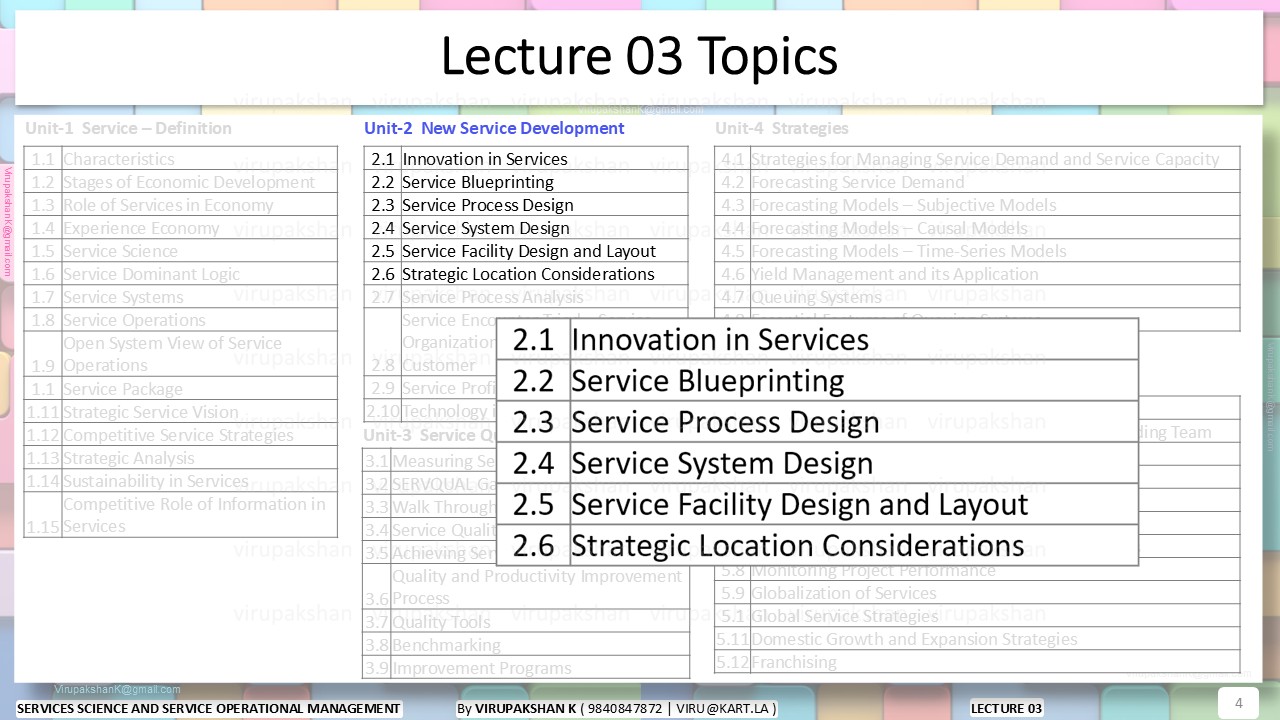The height and width of the screenshot is (720, 1280).
Task: Click enlarged "2.4 Service System Design" callout row
Action: (817, 463)
